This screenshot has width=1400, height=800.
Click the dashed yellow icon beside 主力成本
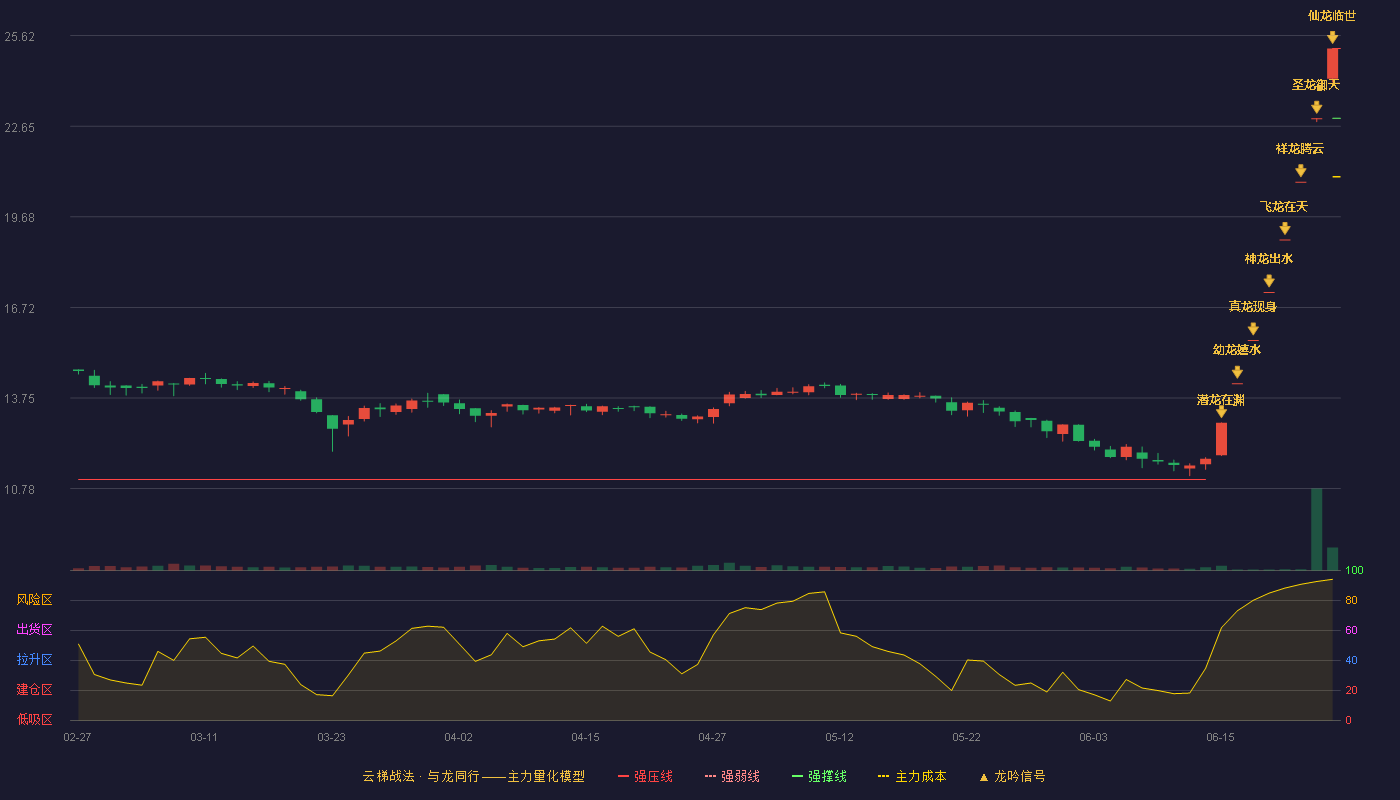click(884, 776)
